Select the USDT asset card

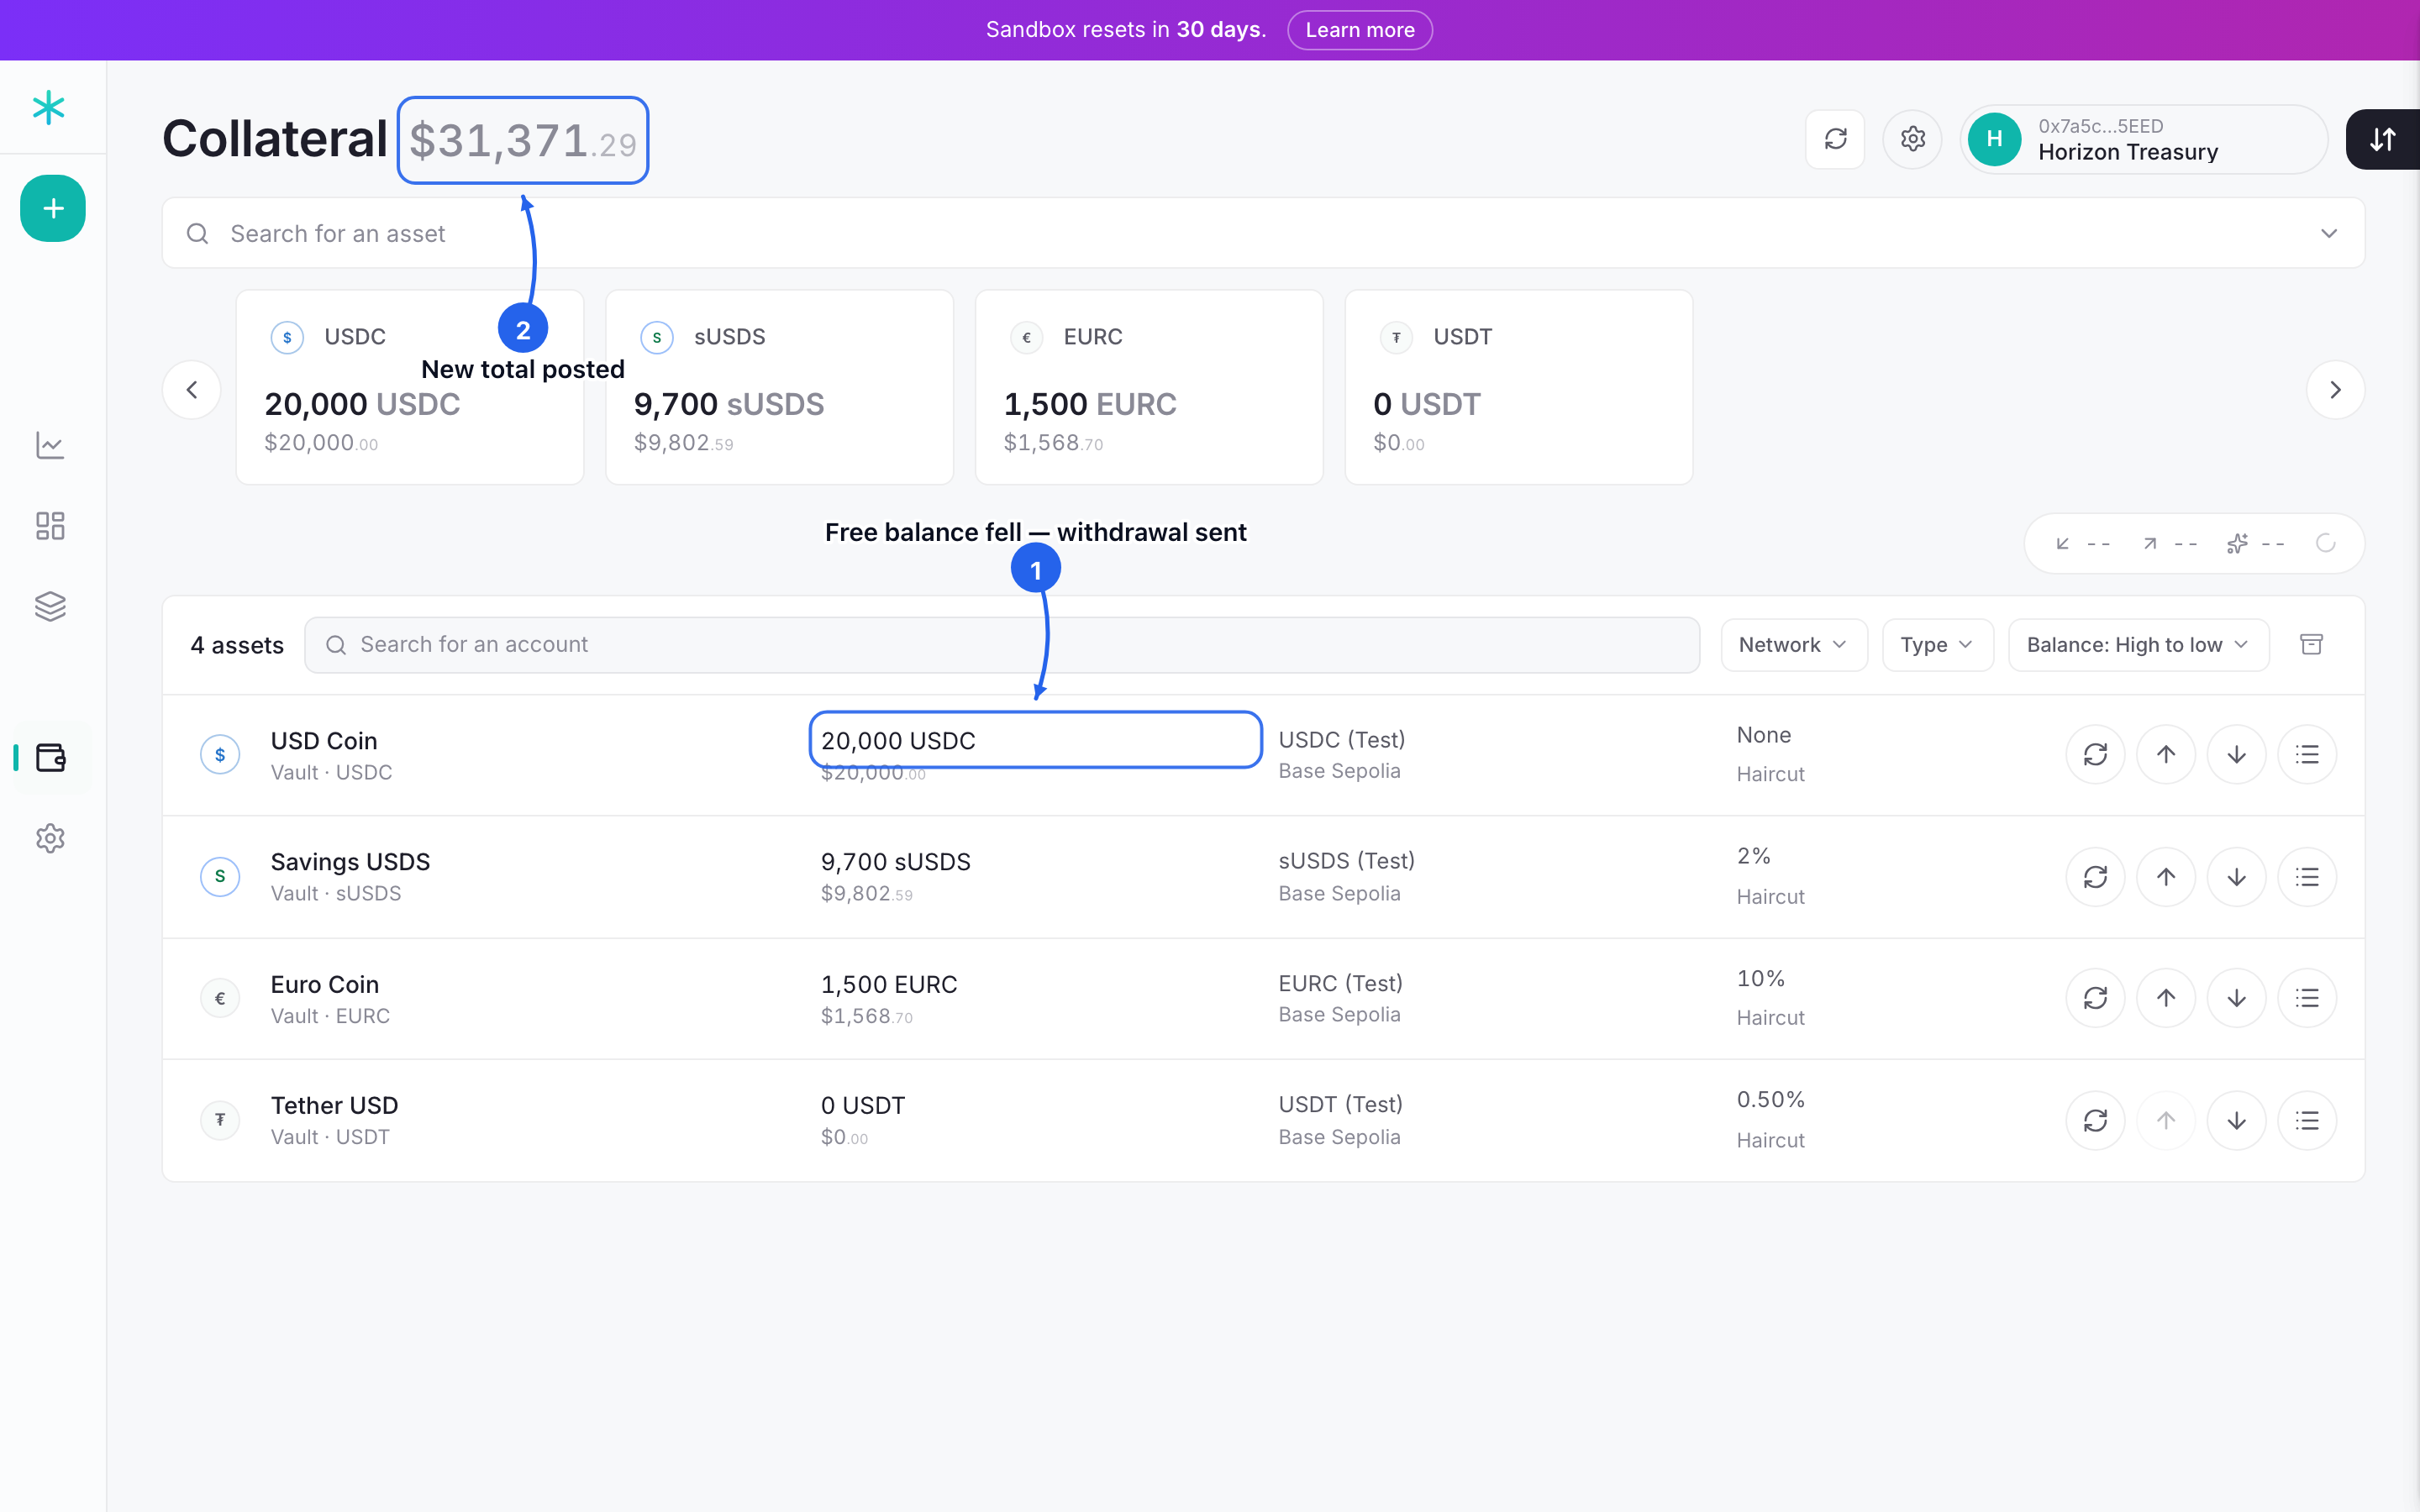(x=1518, y=388)
